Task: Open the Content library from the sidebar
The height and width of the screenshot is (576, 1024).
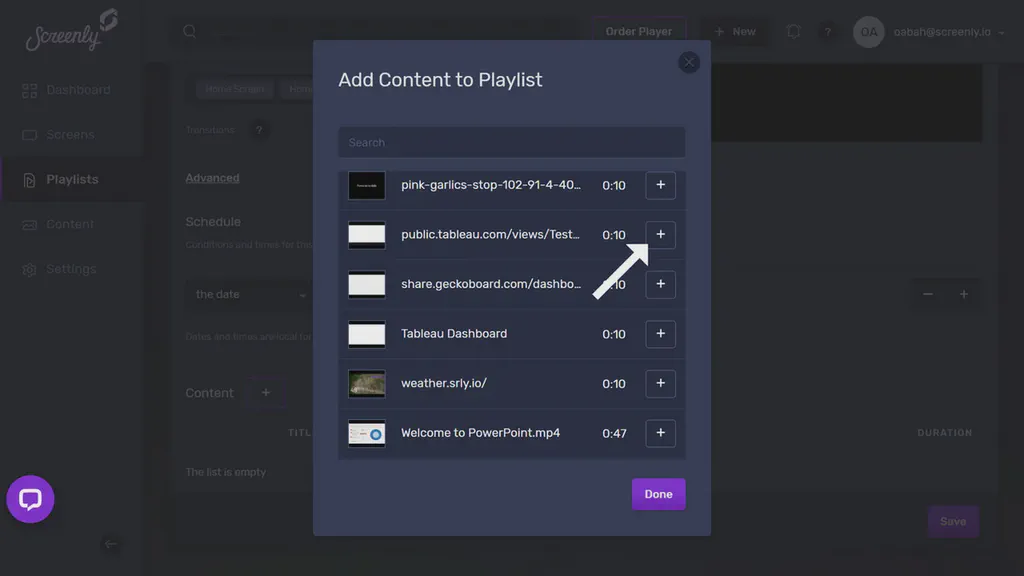Action: (x=72, y=224)
